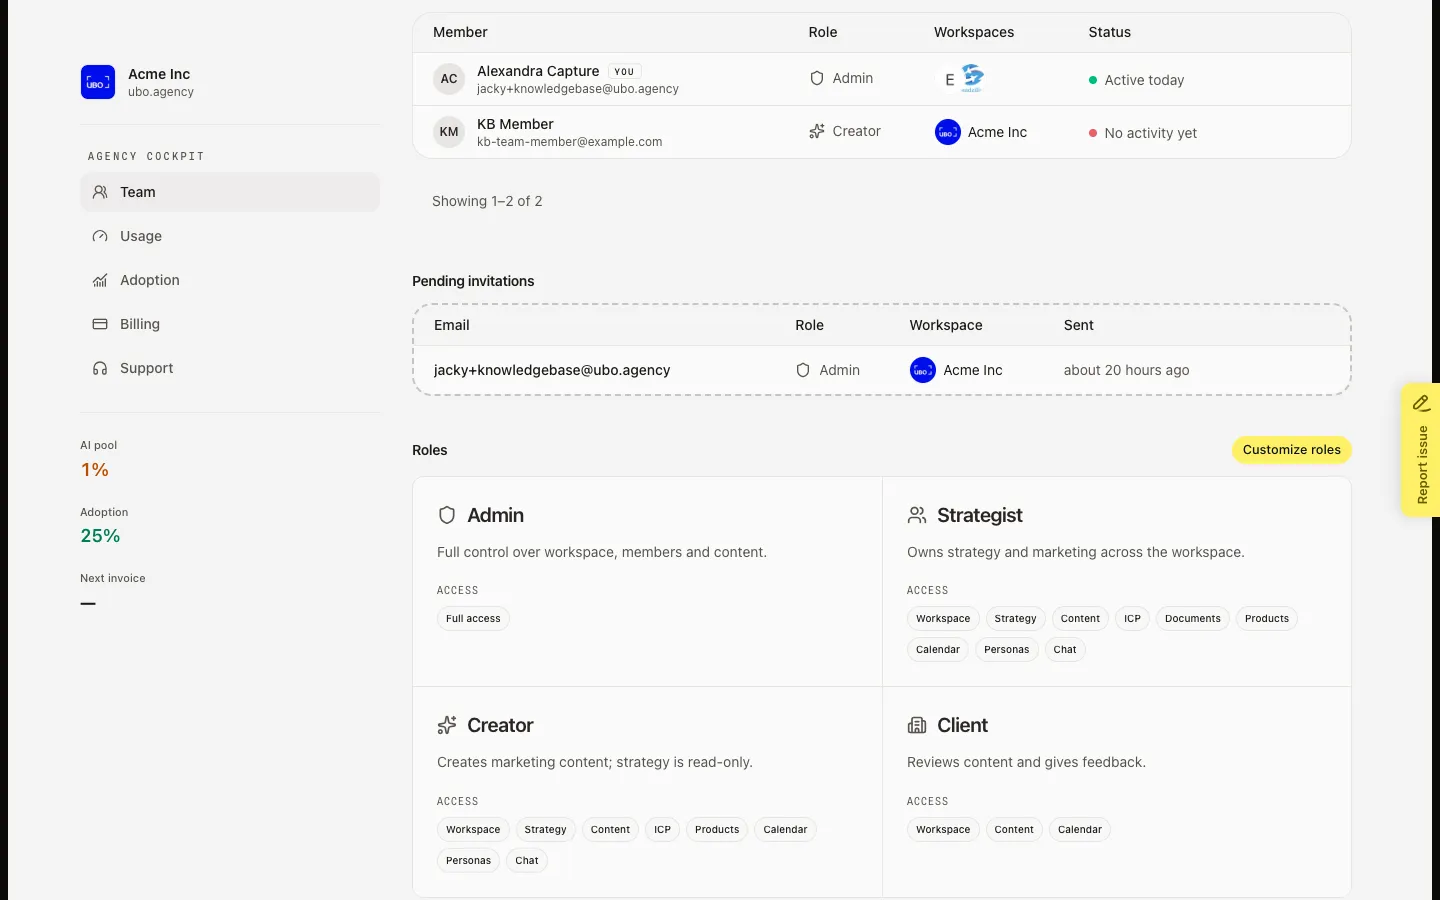The width and height of the screenshot is (1440, 900).
Task: Go to the Adoption page
Action: [x=230, y=280]
